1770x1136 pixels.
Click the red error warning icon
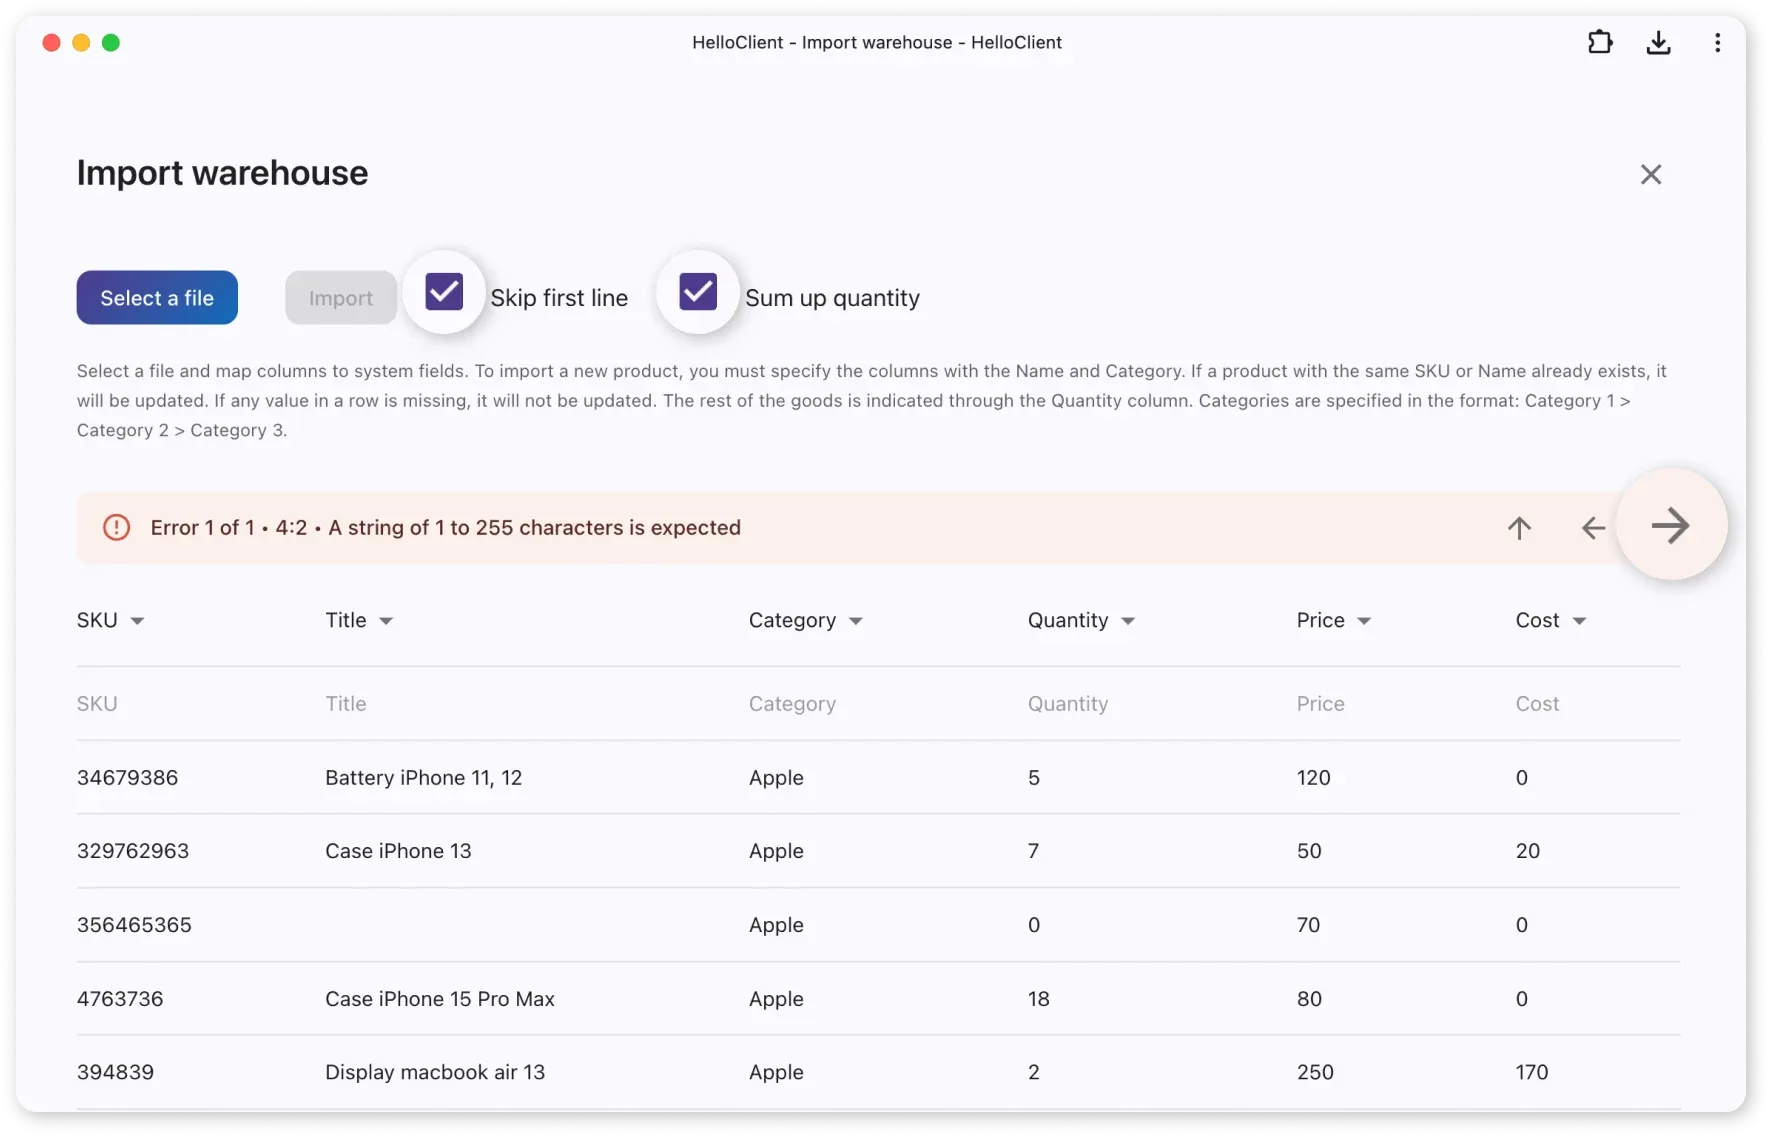pyautogui.click(x=116, y=527)
